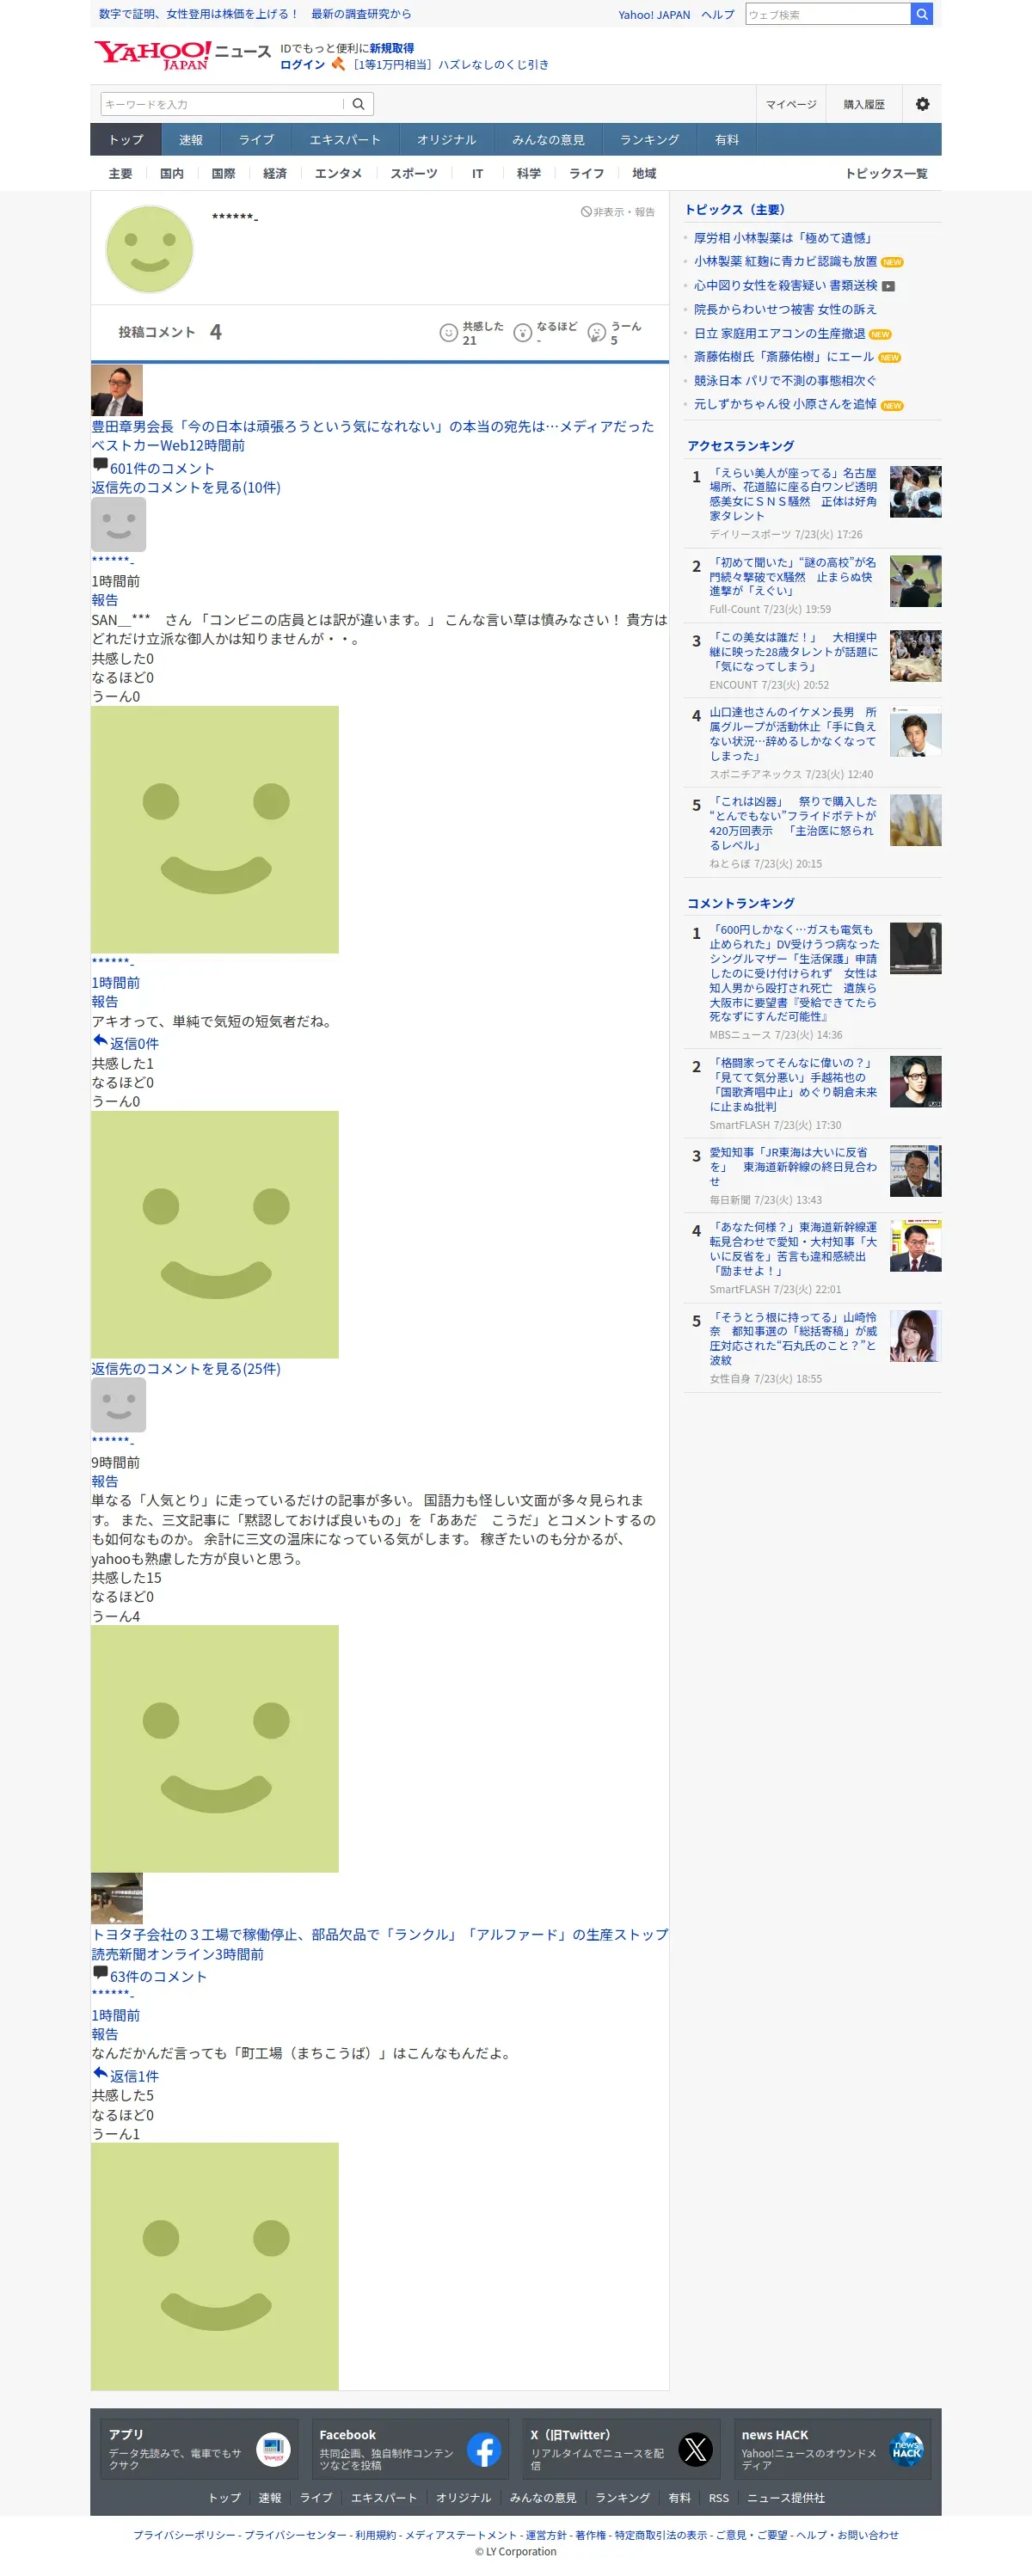Open comment ranking 愛知知事 JR東海 article
The height and width of the screenshot is (2576, 1032).
793,1167
